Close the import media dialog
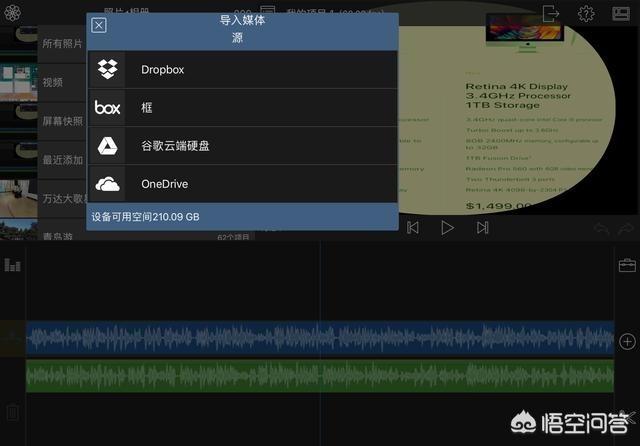Screen dimensions: 640x446 pos(99,25)
